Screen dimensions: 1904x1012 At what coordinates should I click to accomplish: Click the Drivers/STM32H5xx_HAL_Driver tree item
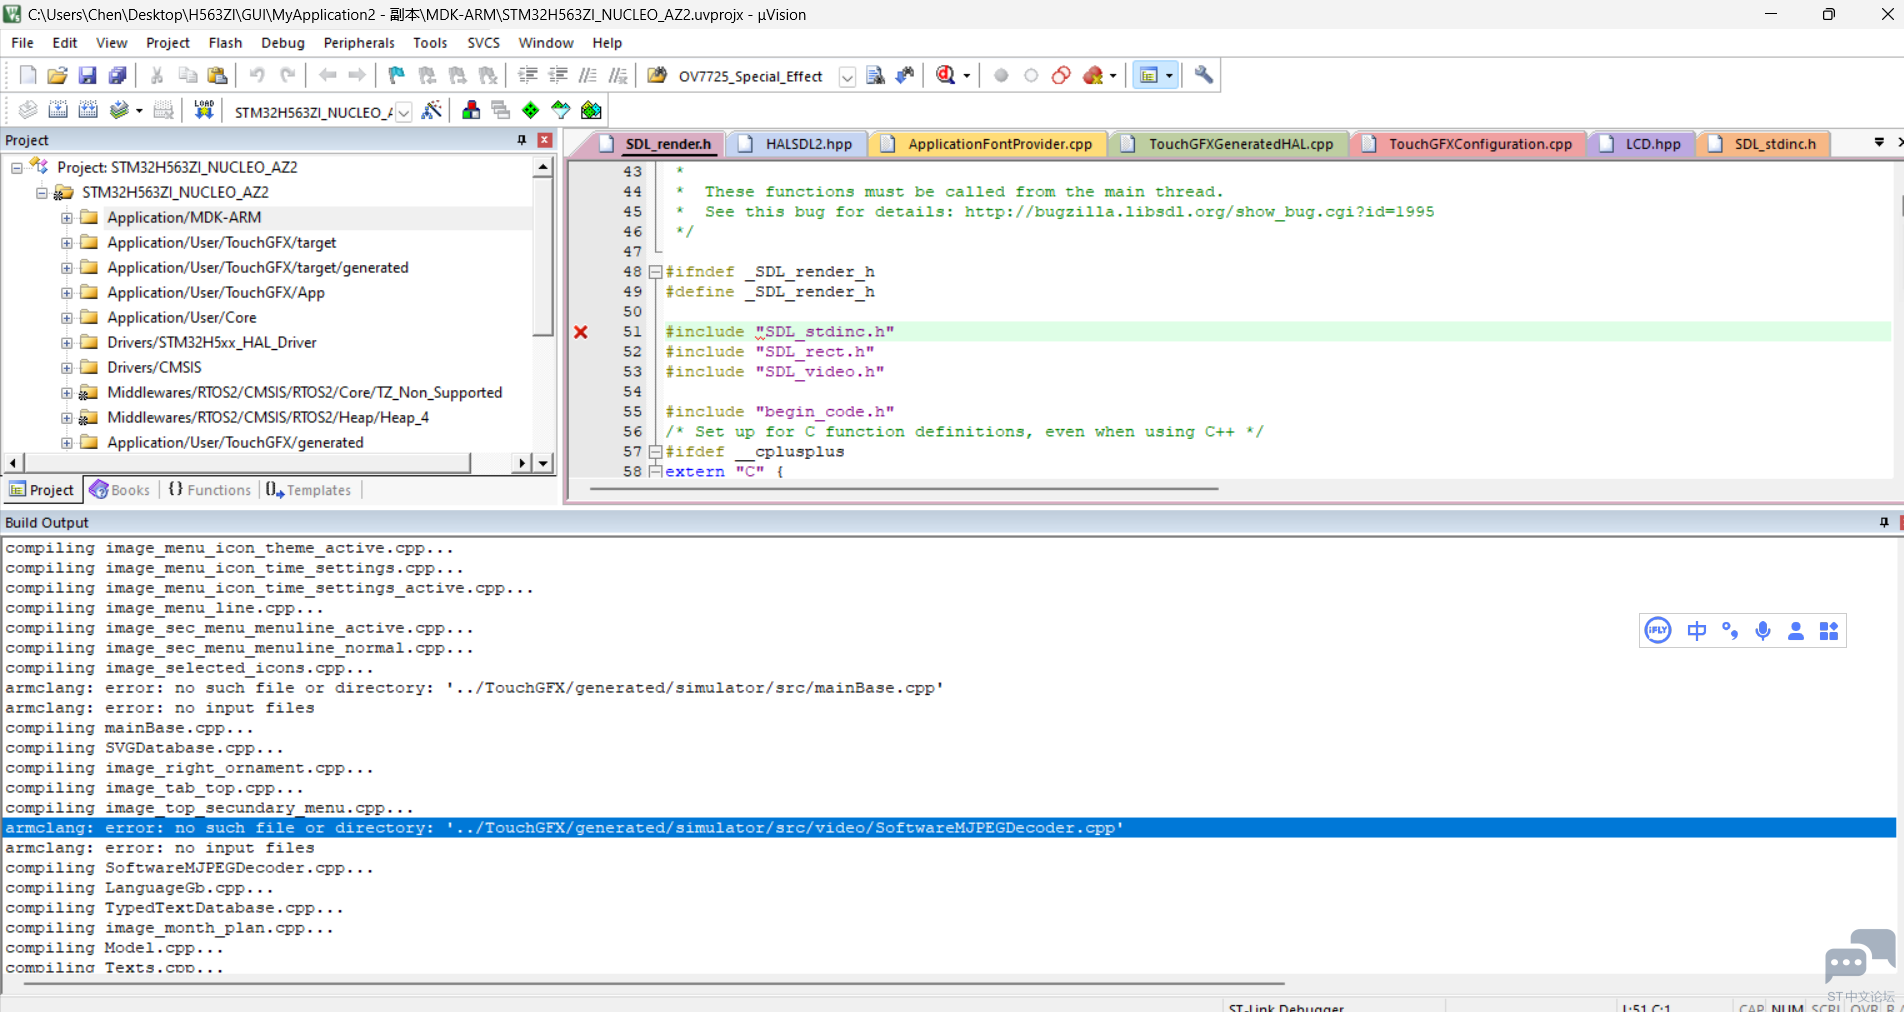(211, 343)
